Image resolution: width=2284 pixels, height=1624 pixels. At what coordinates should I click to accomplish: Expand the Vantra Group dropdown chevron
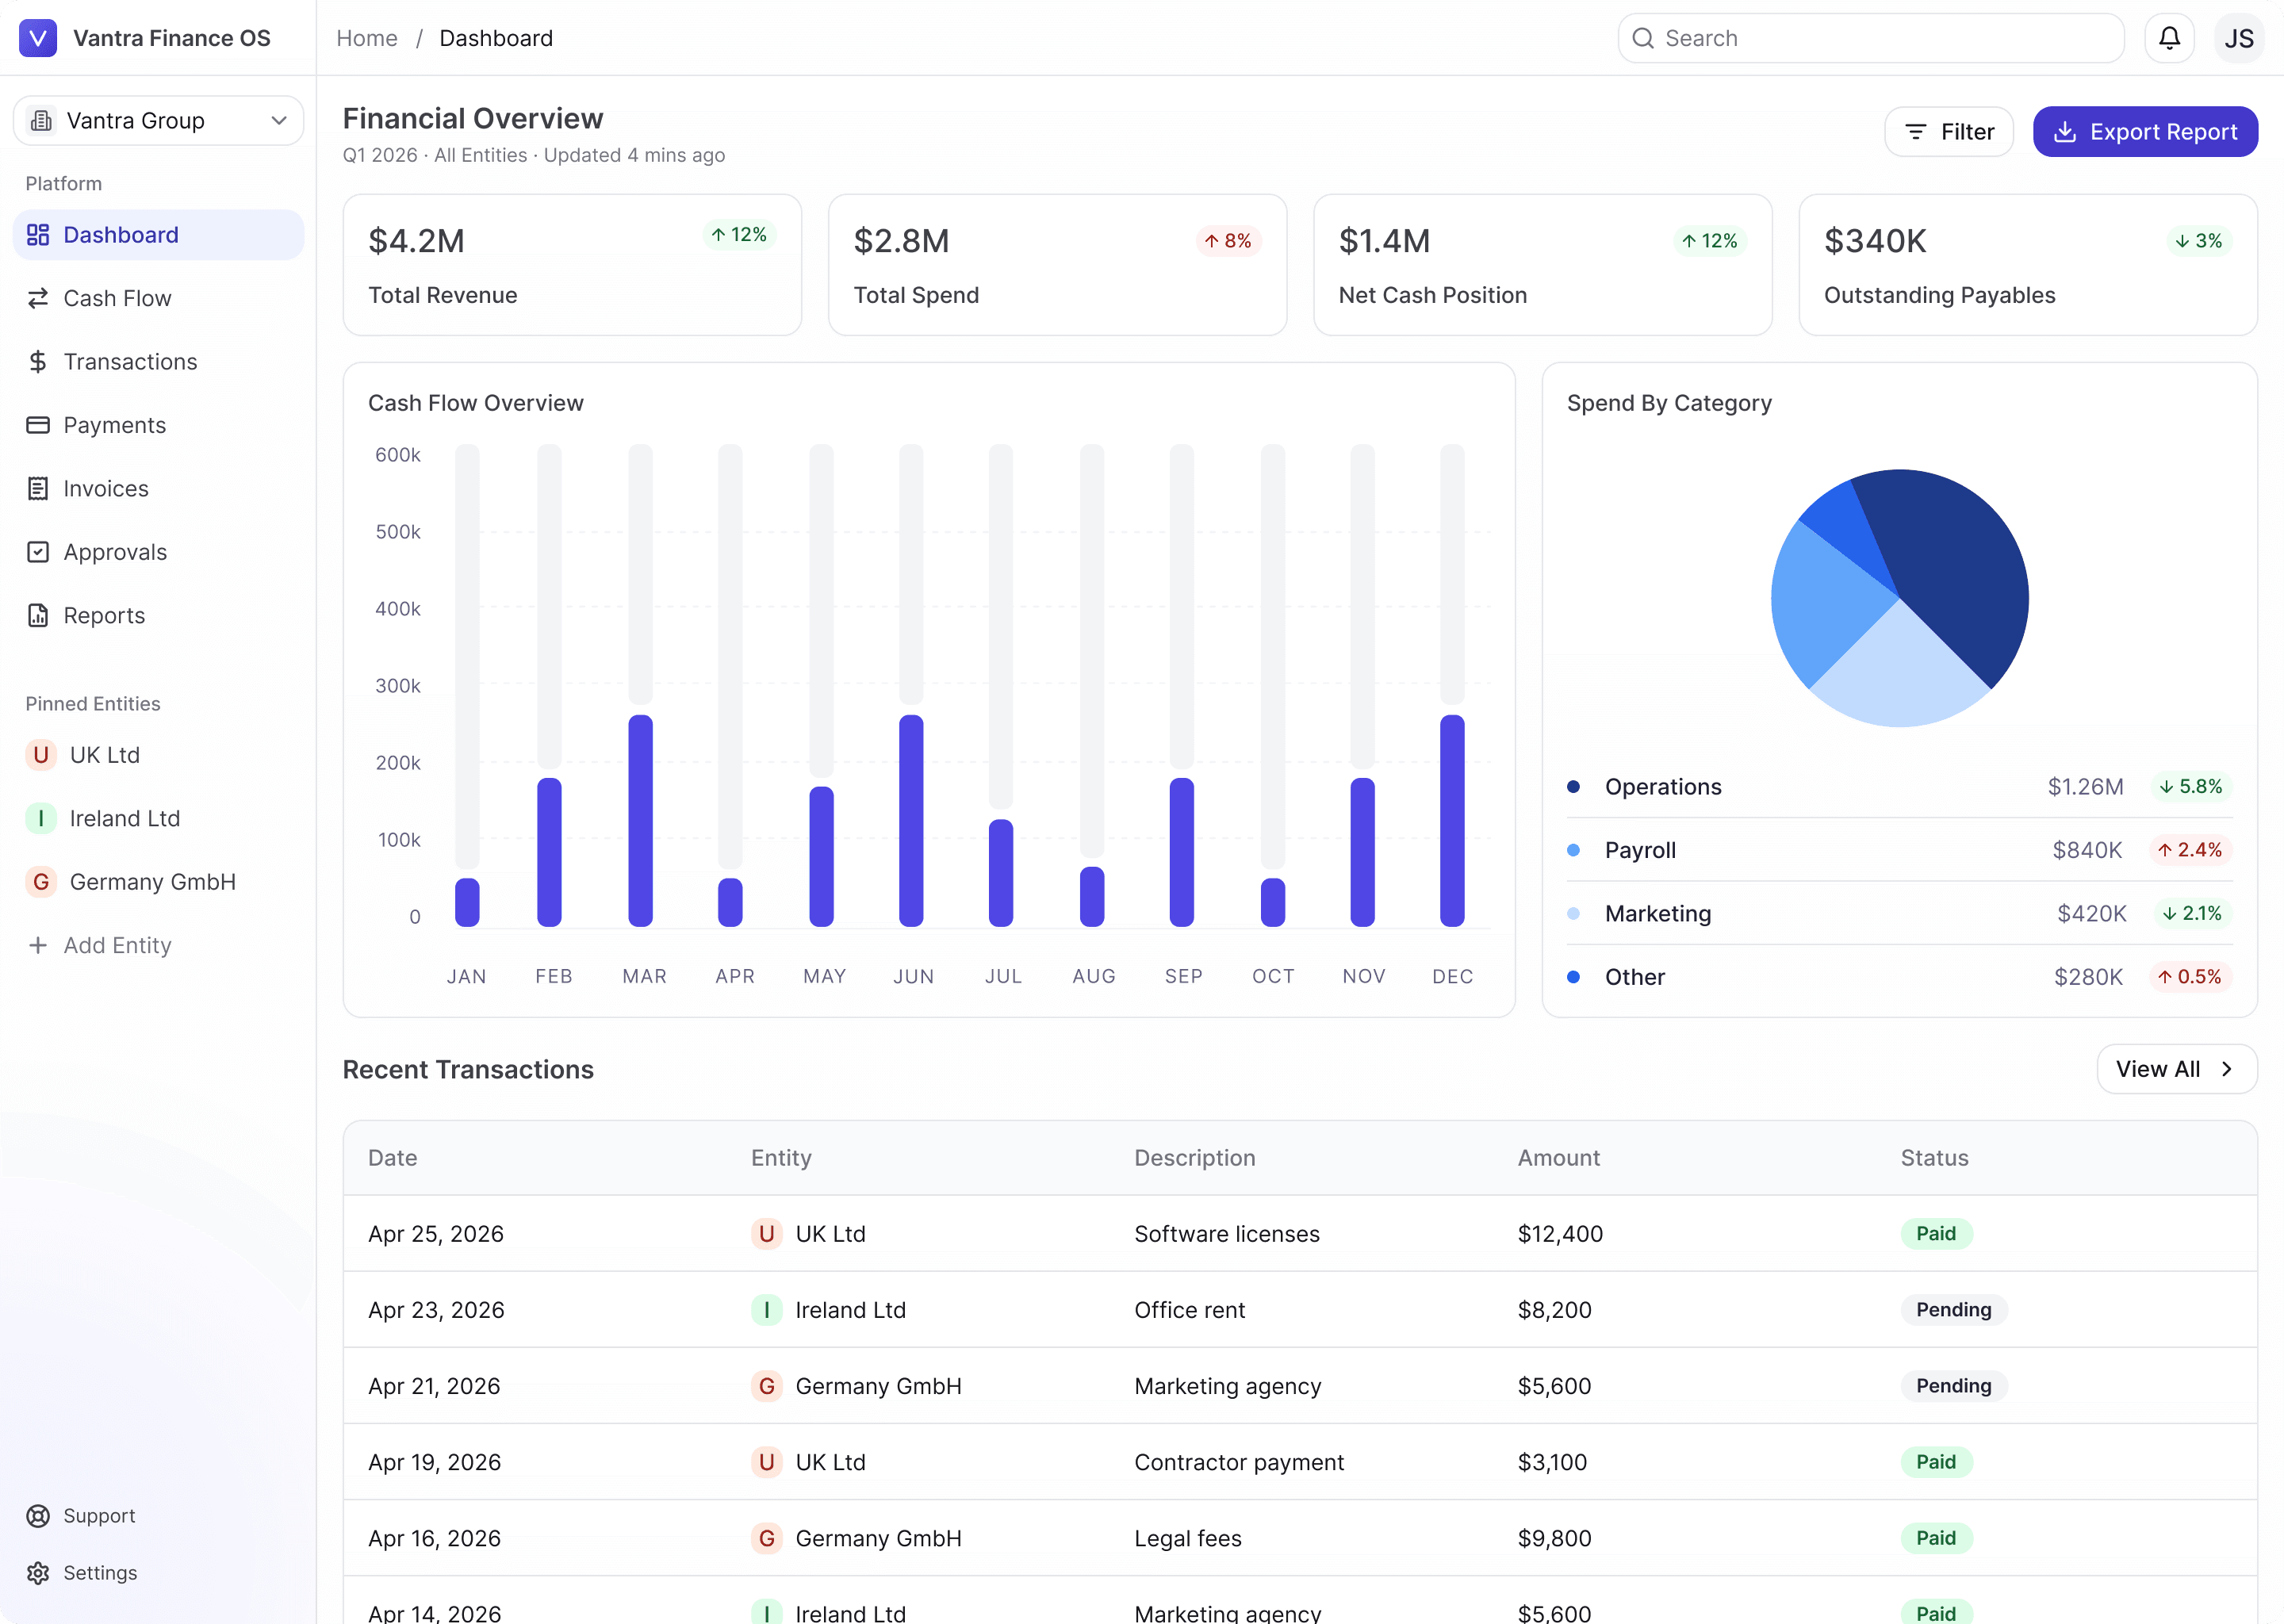(x=279, y=121)
